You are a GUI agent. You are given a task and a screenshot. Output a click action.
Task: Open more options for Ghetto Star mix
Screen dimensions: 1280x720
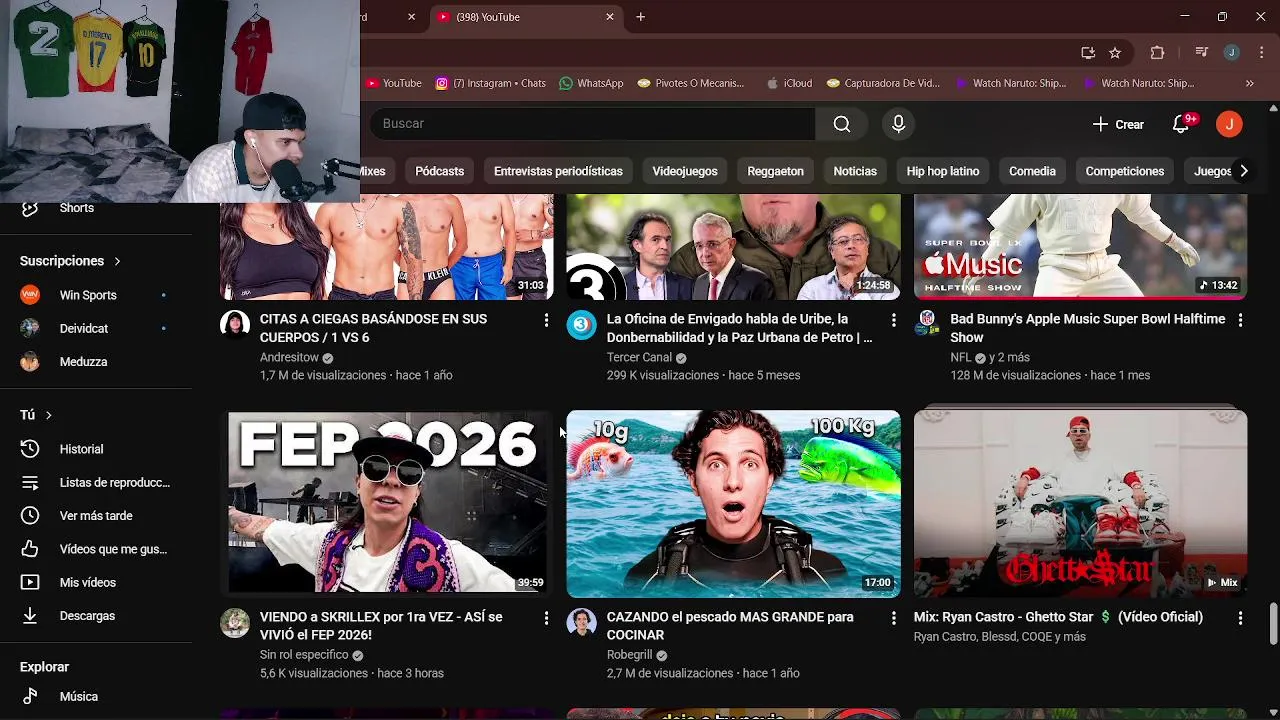1240,618
